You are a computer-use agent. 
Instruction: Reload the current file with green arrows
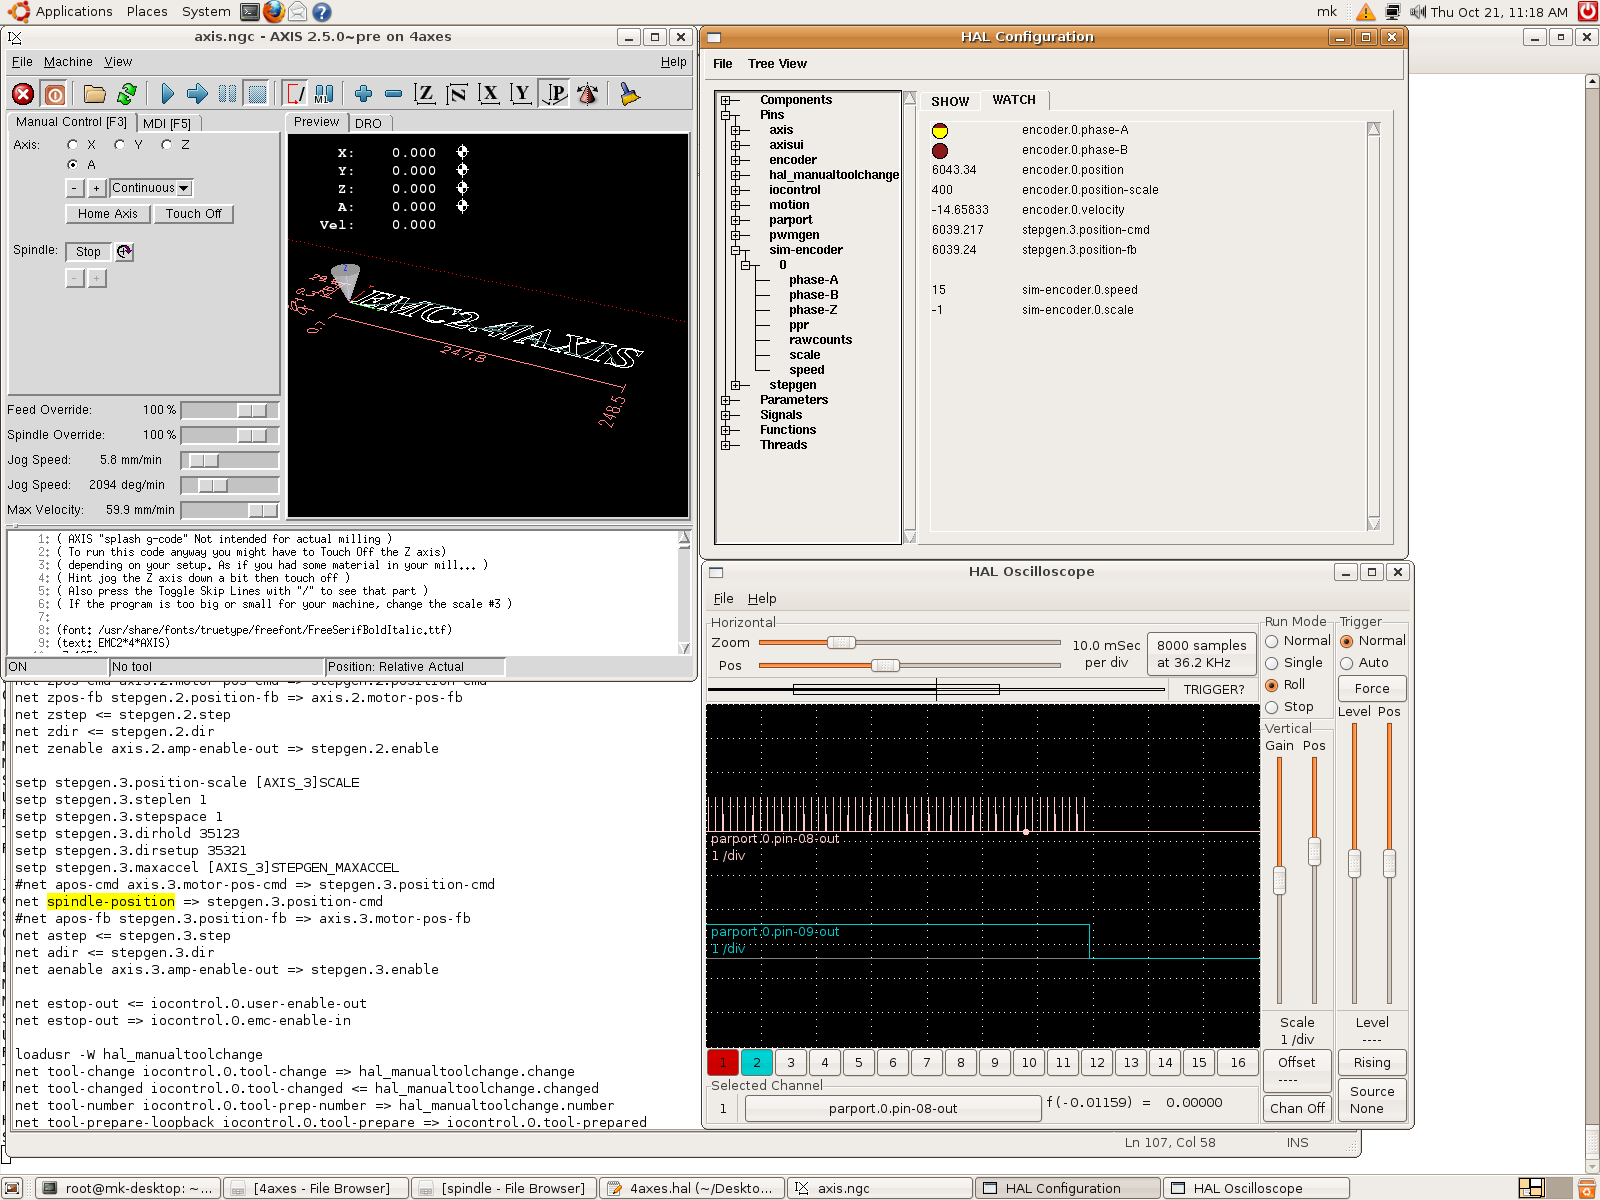(127, 94)
